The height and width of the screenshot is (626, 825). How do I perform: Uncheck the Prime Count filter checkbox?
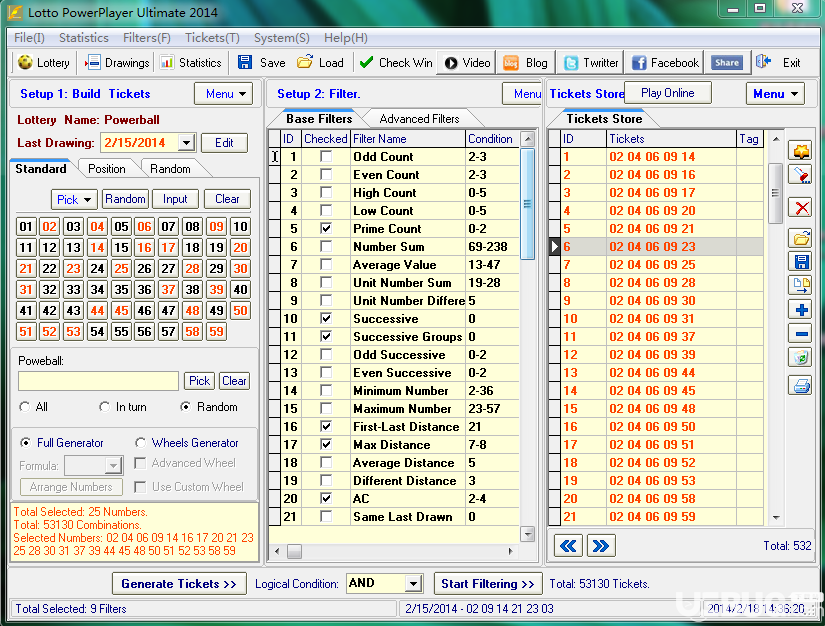pyautogui.click(x=326, y=229)
